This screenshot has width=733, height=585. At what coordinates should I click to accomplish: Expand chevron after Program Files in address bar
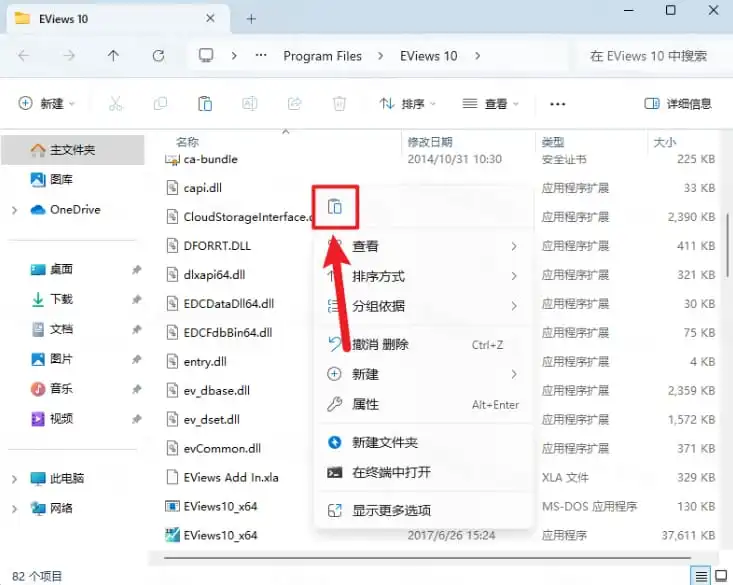[381, 56]
